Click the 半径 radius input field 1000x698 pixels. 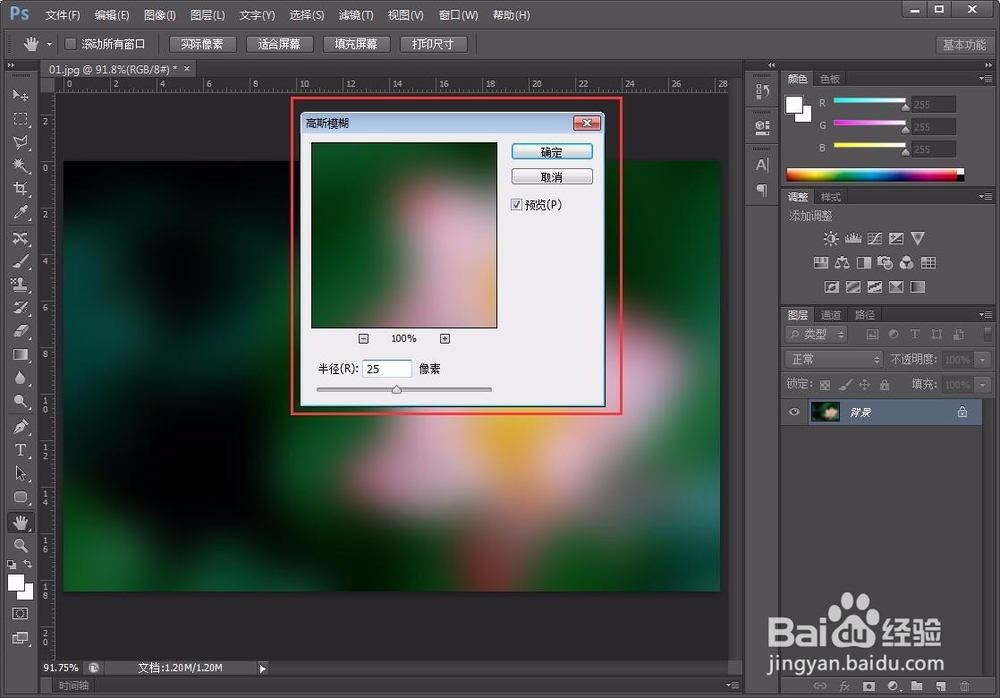point(386,367)
